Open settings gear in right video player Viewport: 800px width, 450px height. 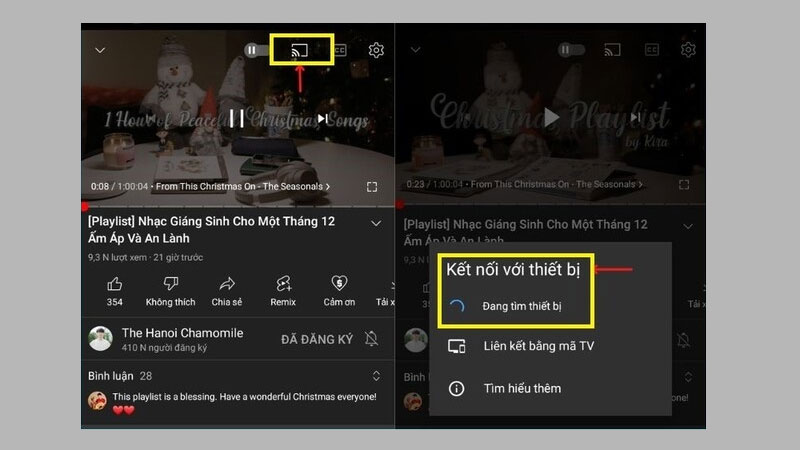[x=688, y=49]
